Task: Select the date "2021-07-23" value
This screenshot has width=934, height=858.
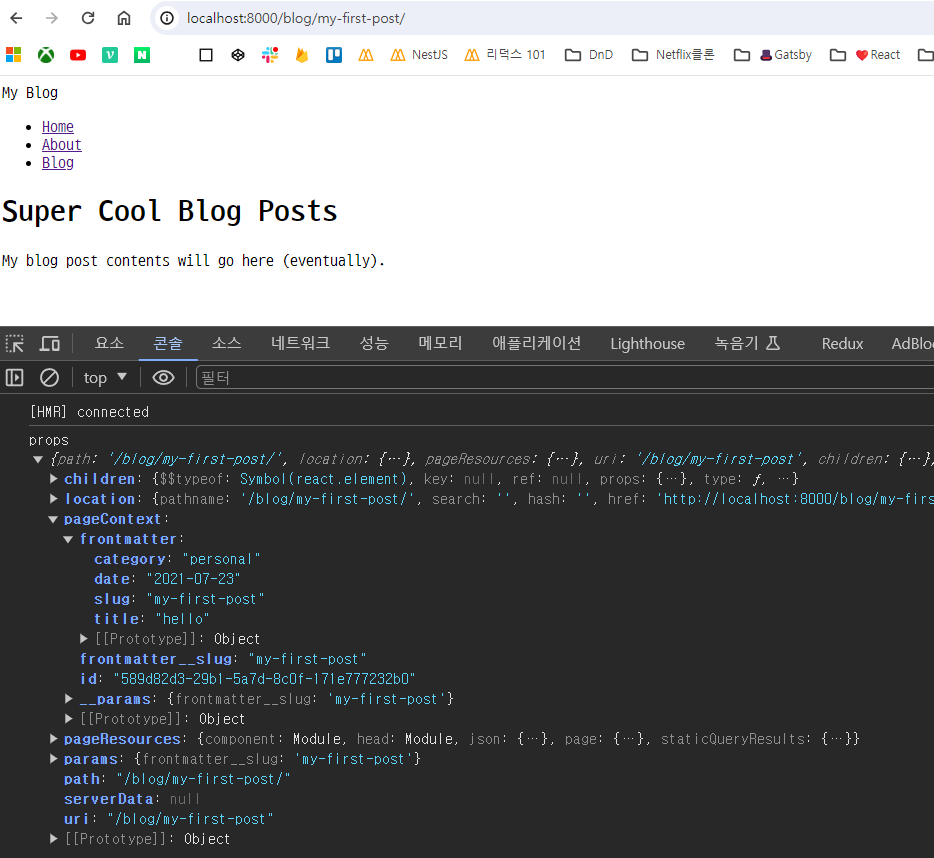Action: click(x=193, y=579)
